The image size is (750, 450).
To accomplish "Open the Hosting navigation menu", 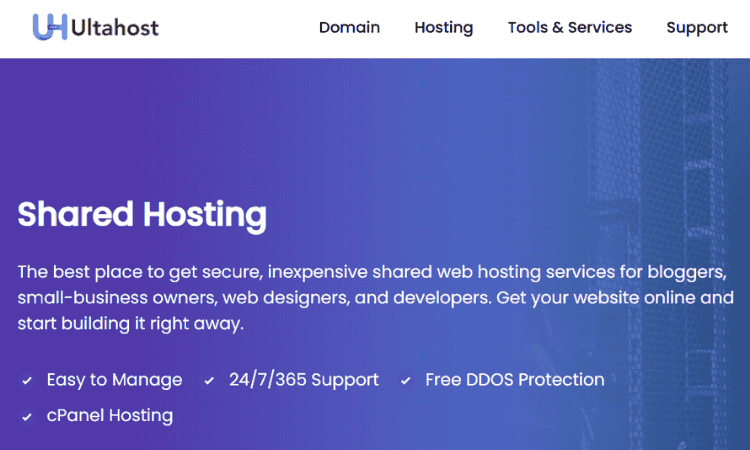I will point(443,28).
